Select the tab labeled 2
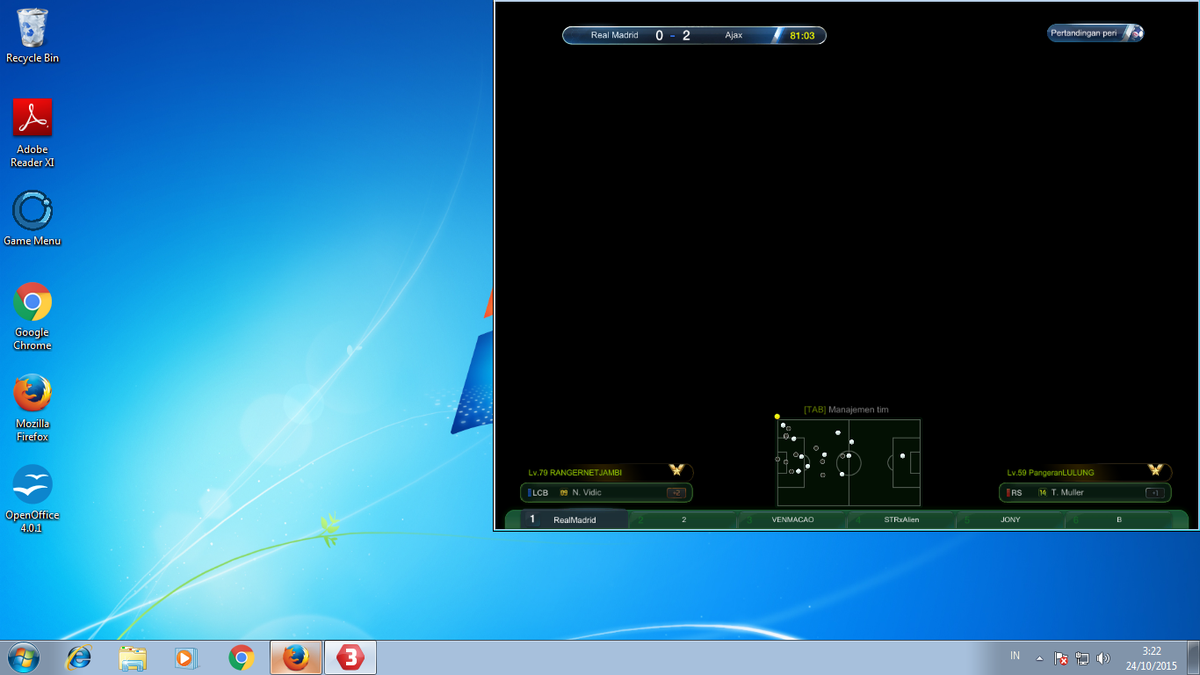Image resolution: width=1200 pixels, height=675 pixels. pyautogui.click(x=684, y=520)
